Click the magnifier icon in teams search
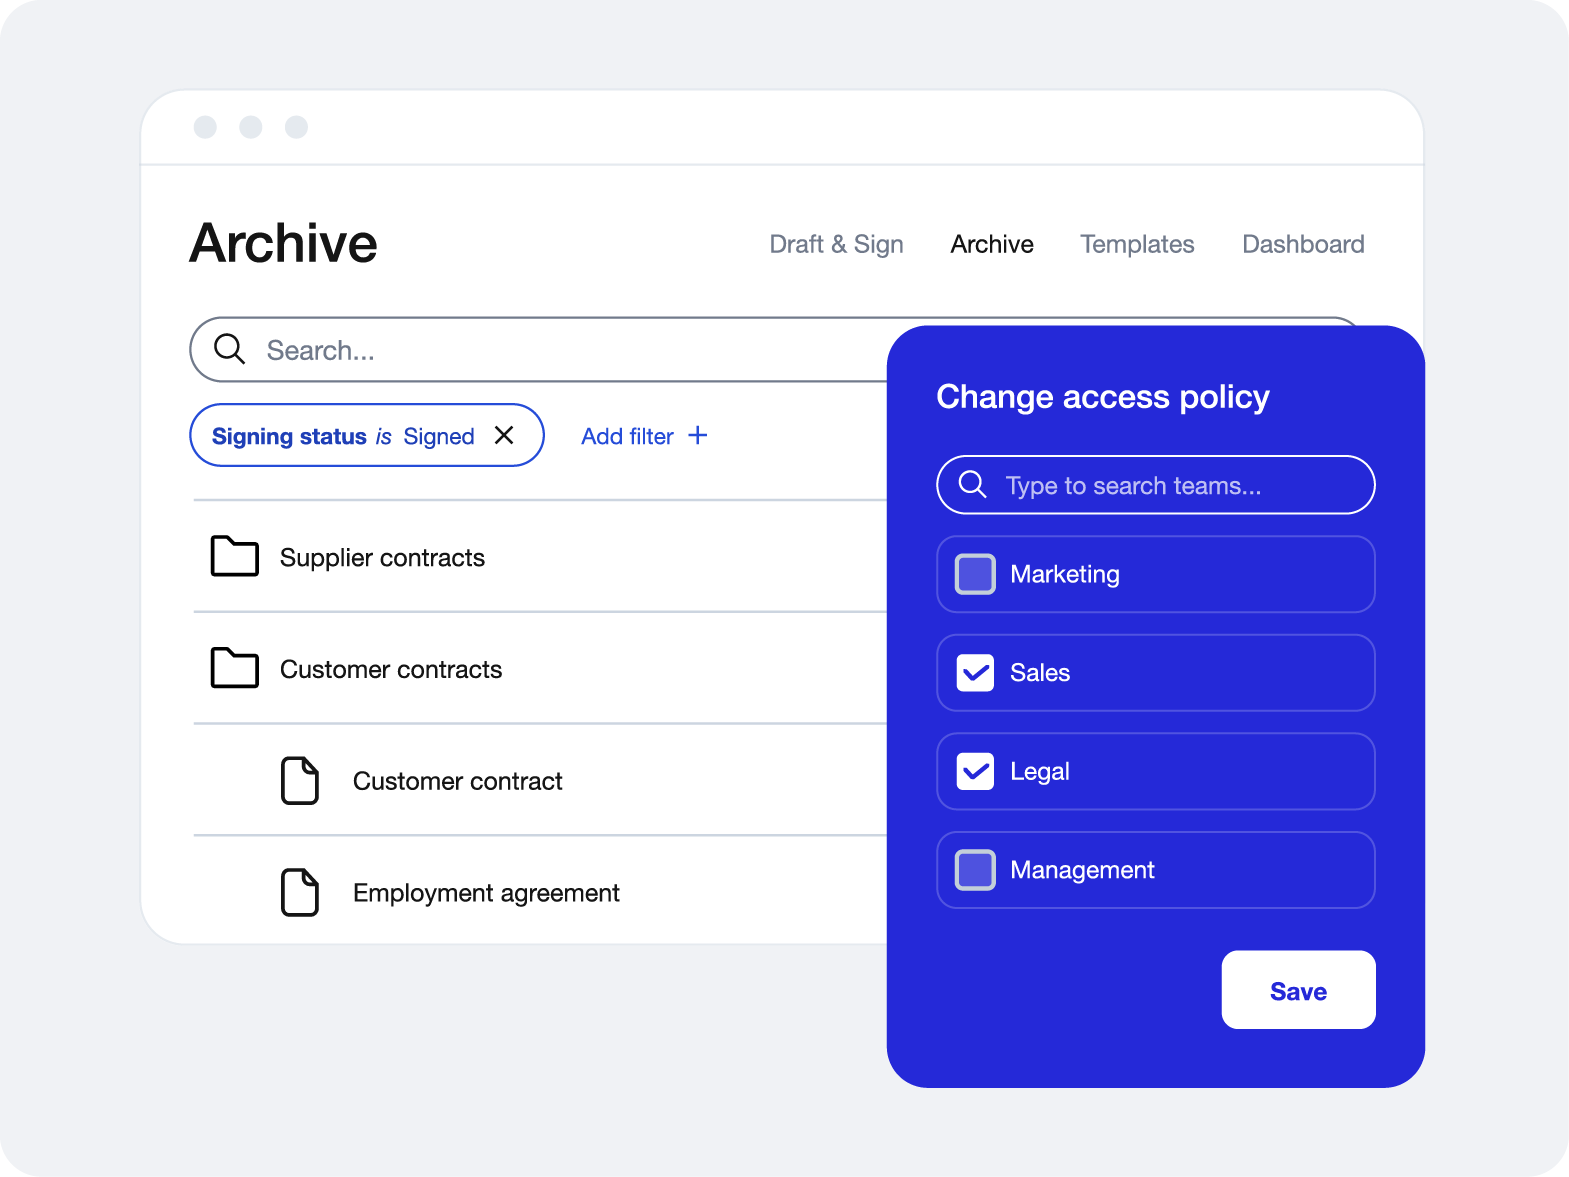The width and height of the screenshot is (1569, 1177). (x=973, y=485)
